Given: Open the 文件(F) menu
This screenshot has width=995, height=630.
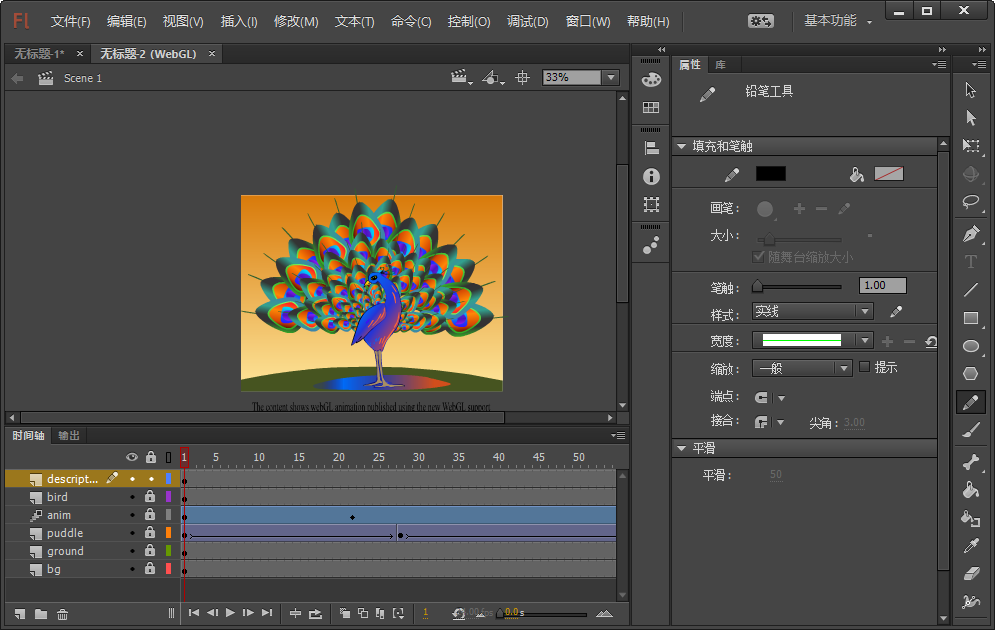Looking at the screenshot, I should [x=70, y=22].
